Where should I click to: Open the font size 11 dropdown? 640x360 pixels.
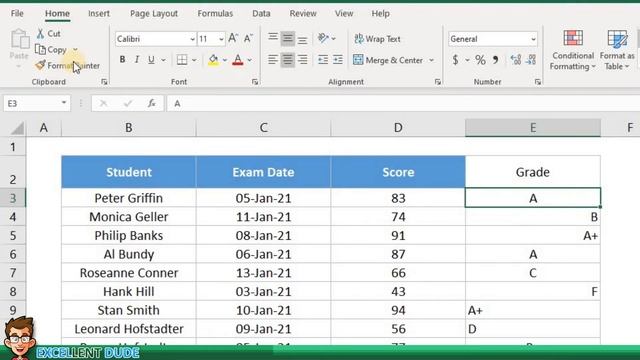221,39
